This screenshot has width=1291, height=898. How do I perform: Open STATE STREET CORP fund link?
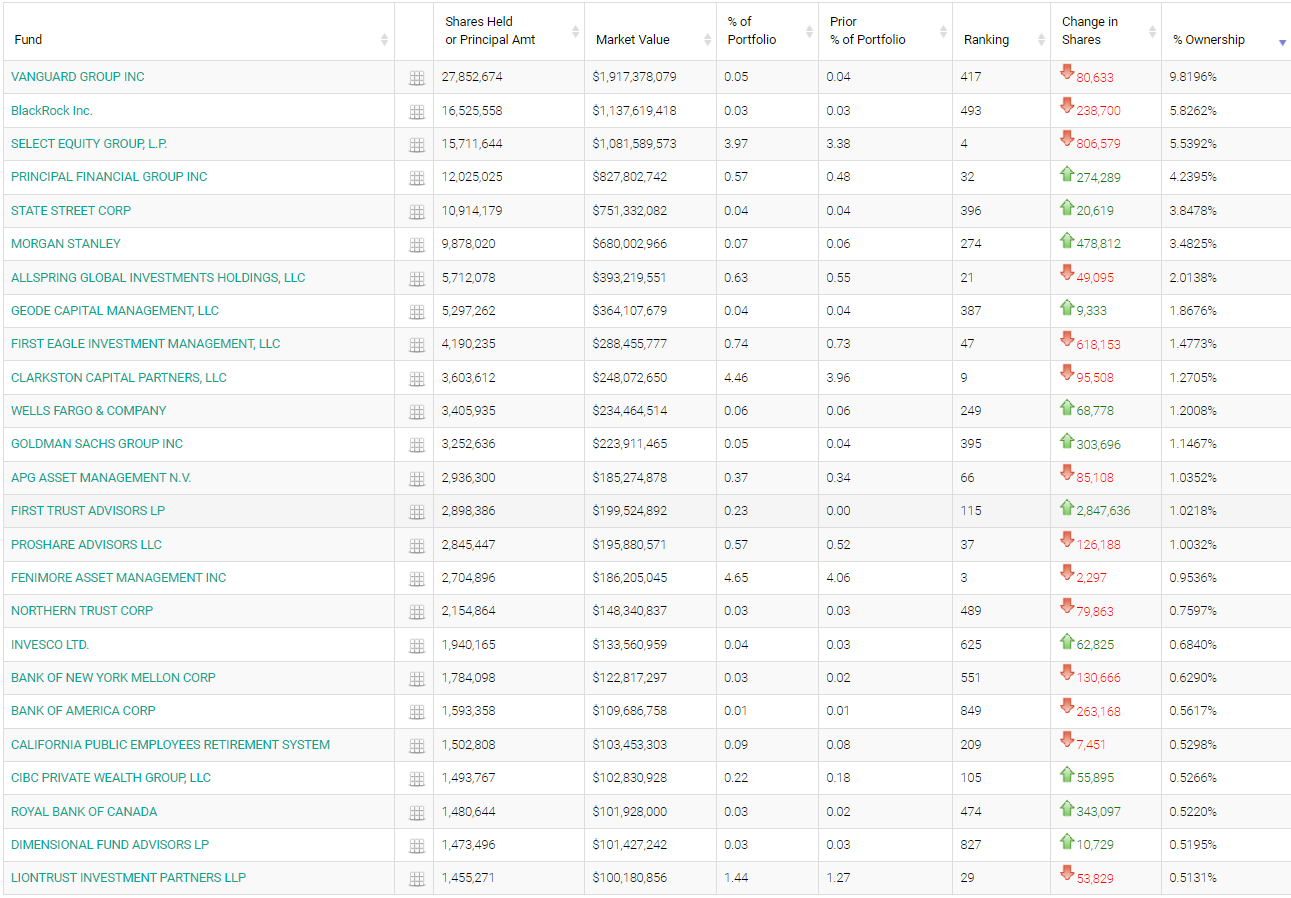point(71,211)
